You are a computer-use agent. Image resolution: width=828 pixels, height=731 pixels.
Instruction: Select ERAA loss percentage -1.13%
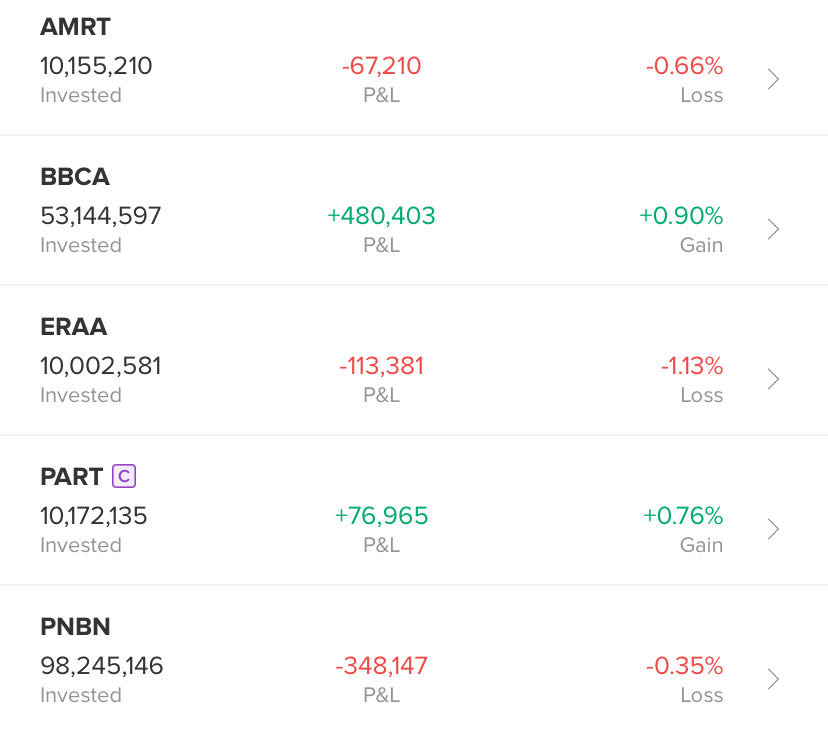(x=691, y=366)
